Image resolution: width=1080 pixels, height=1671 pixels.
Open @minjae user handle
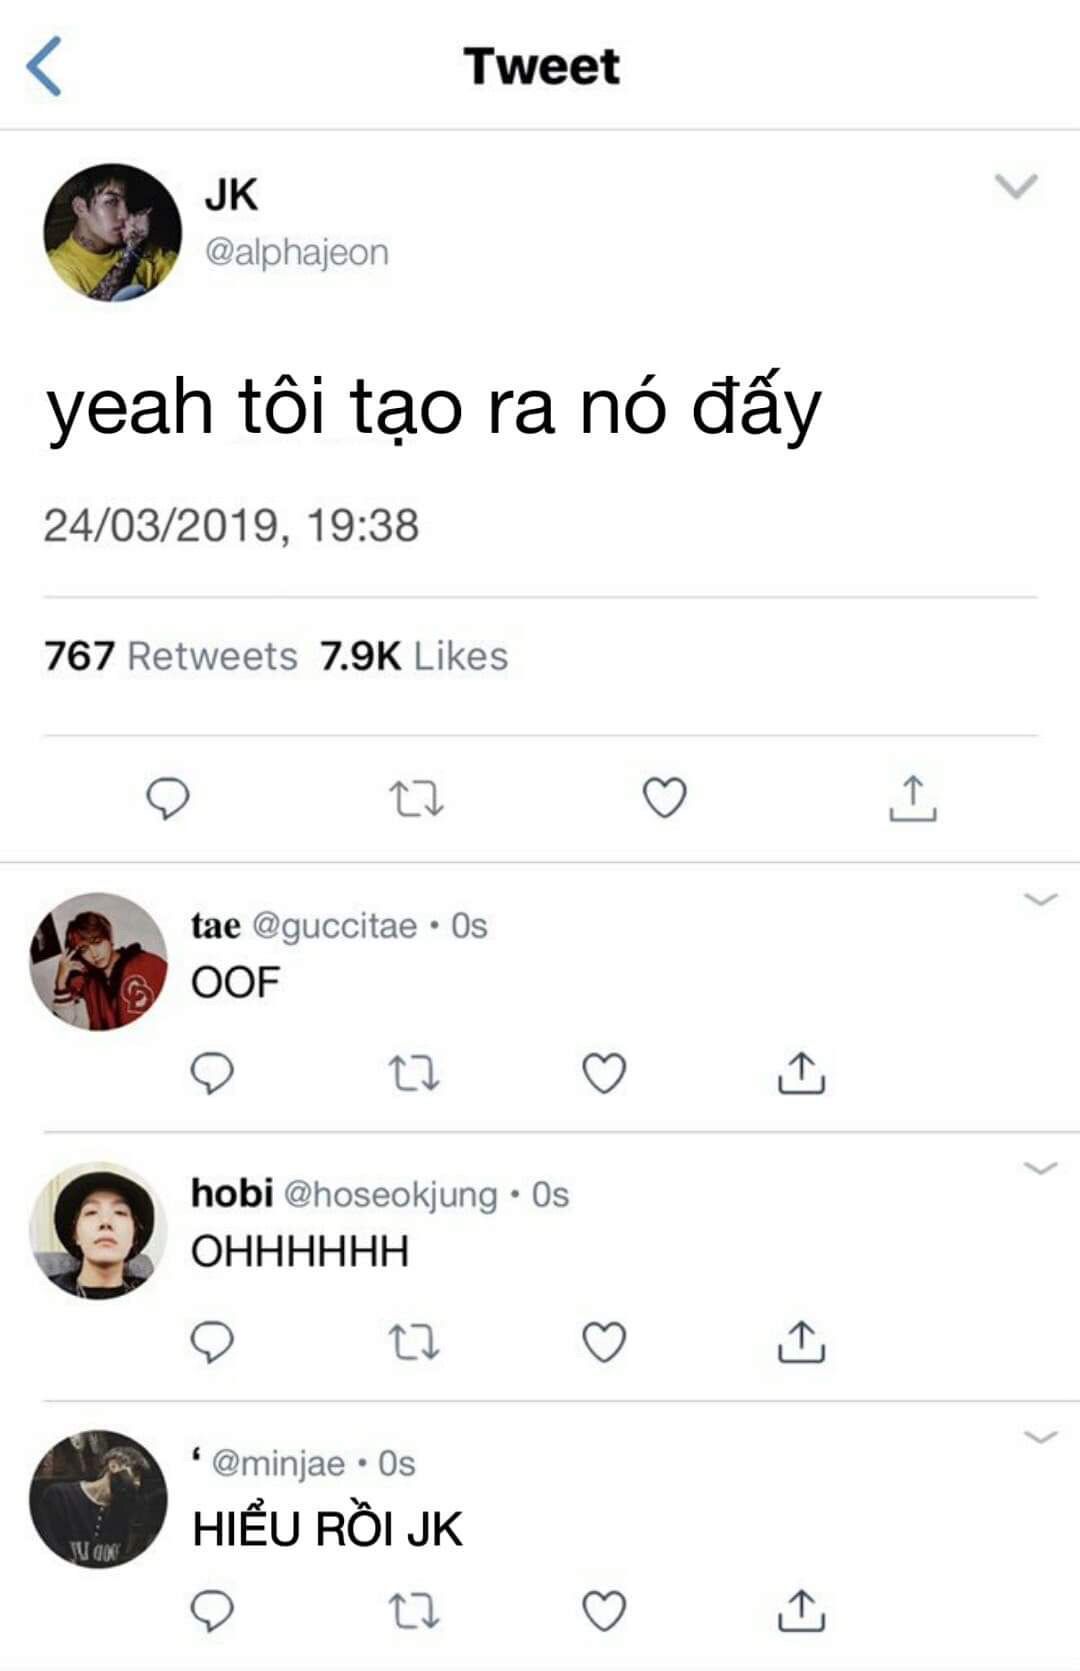coord(278,1464)
